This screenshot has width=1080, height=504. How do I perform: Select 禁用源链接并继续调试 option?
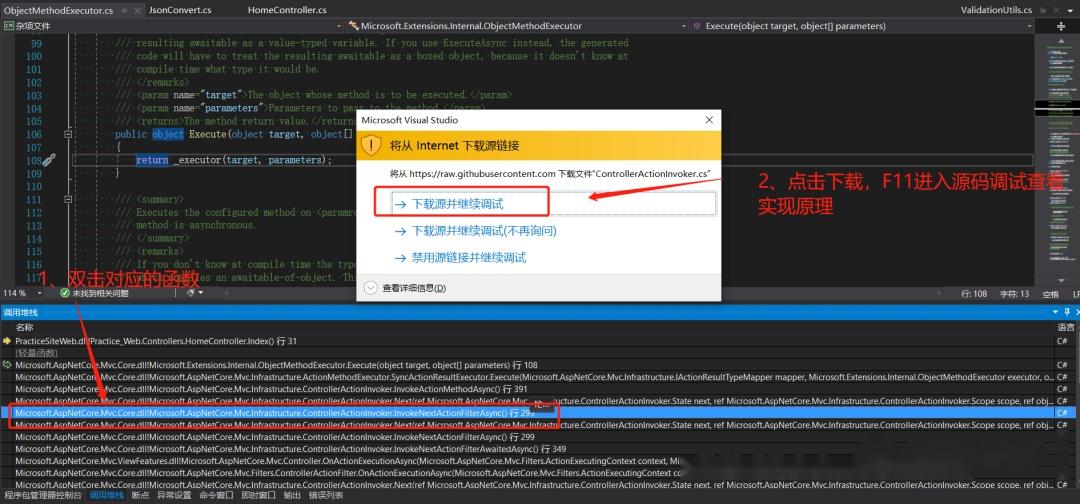tap(468, 257)
